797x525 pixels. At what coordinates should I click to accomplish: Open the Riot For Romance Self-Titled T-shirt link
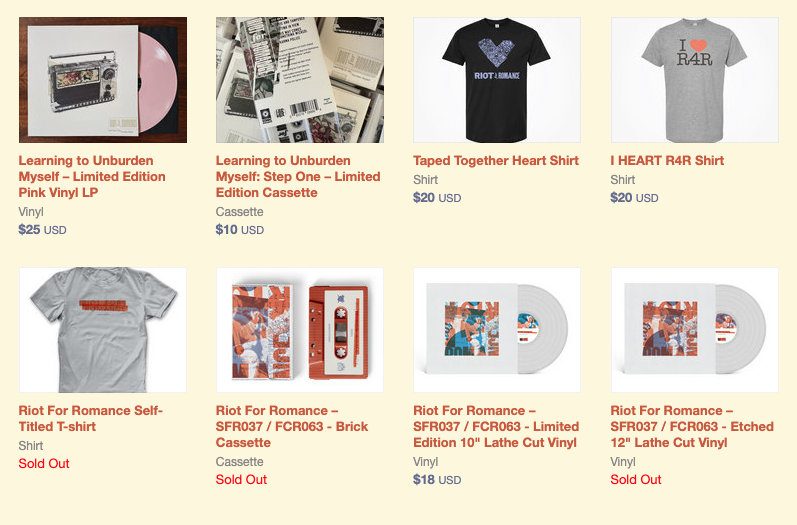click(x=90, y=418)
